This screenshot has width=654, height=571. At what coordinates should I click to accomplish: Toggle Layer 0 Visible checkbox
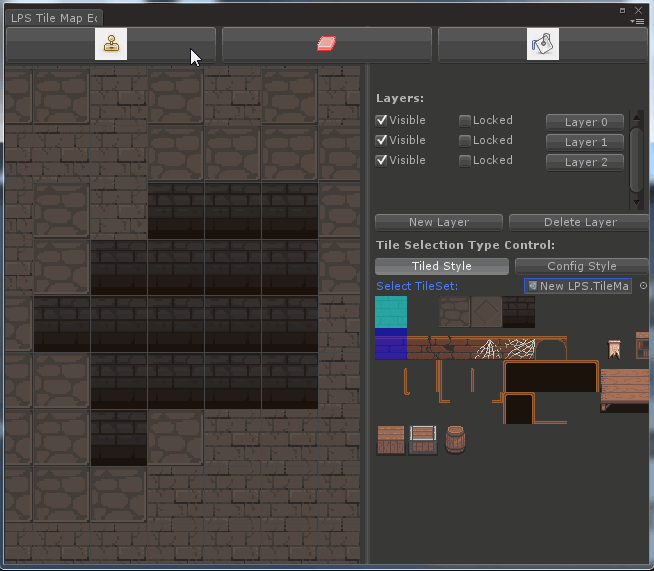coord(381,121)
